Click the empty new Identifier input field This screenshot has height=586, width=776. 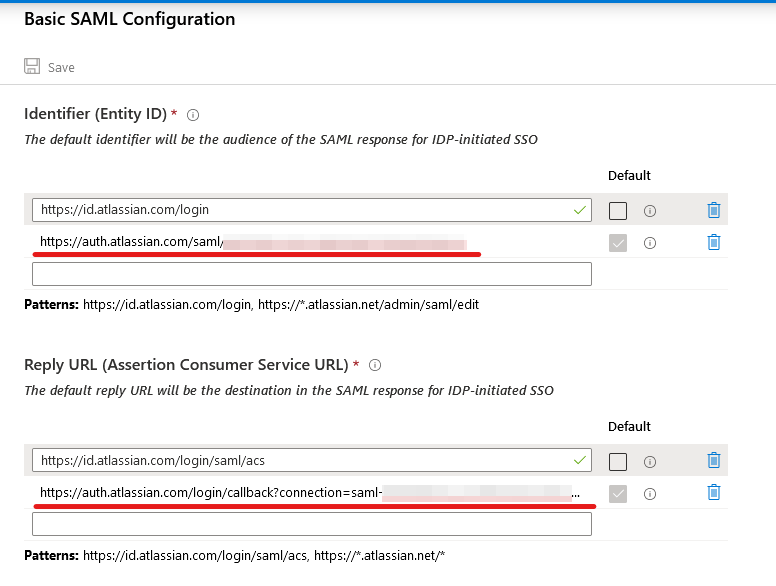[x=311, y=273]
